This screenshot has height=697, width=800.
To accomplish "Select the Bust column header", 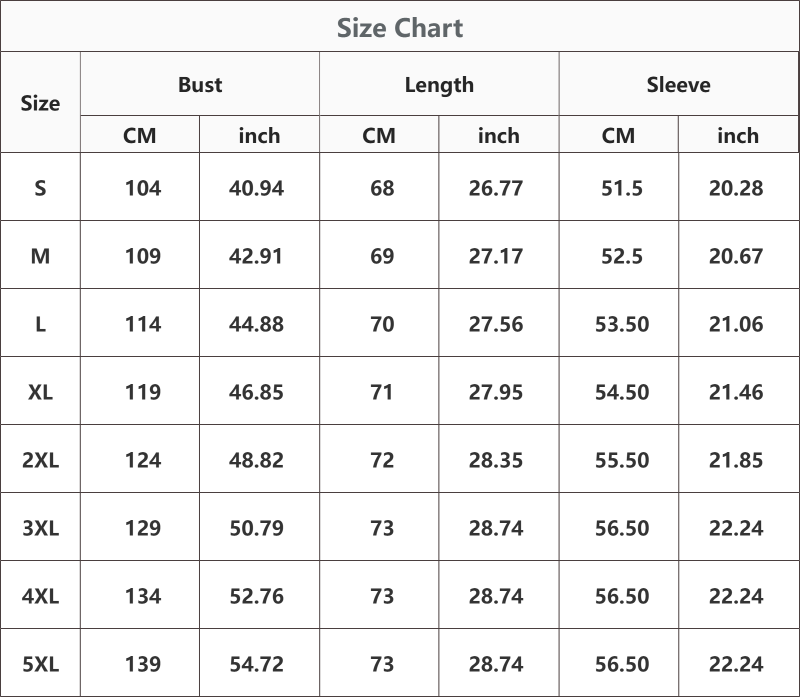I will [200, 85].
